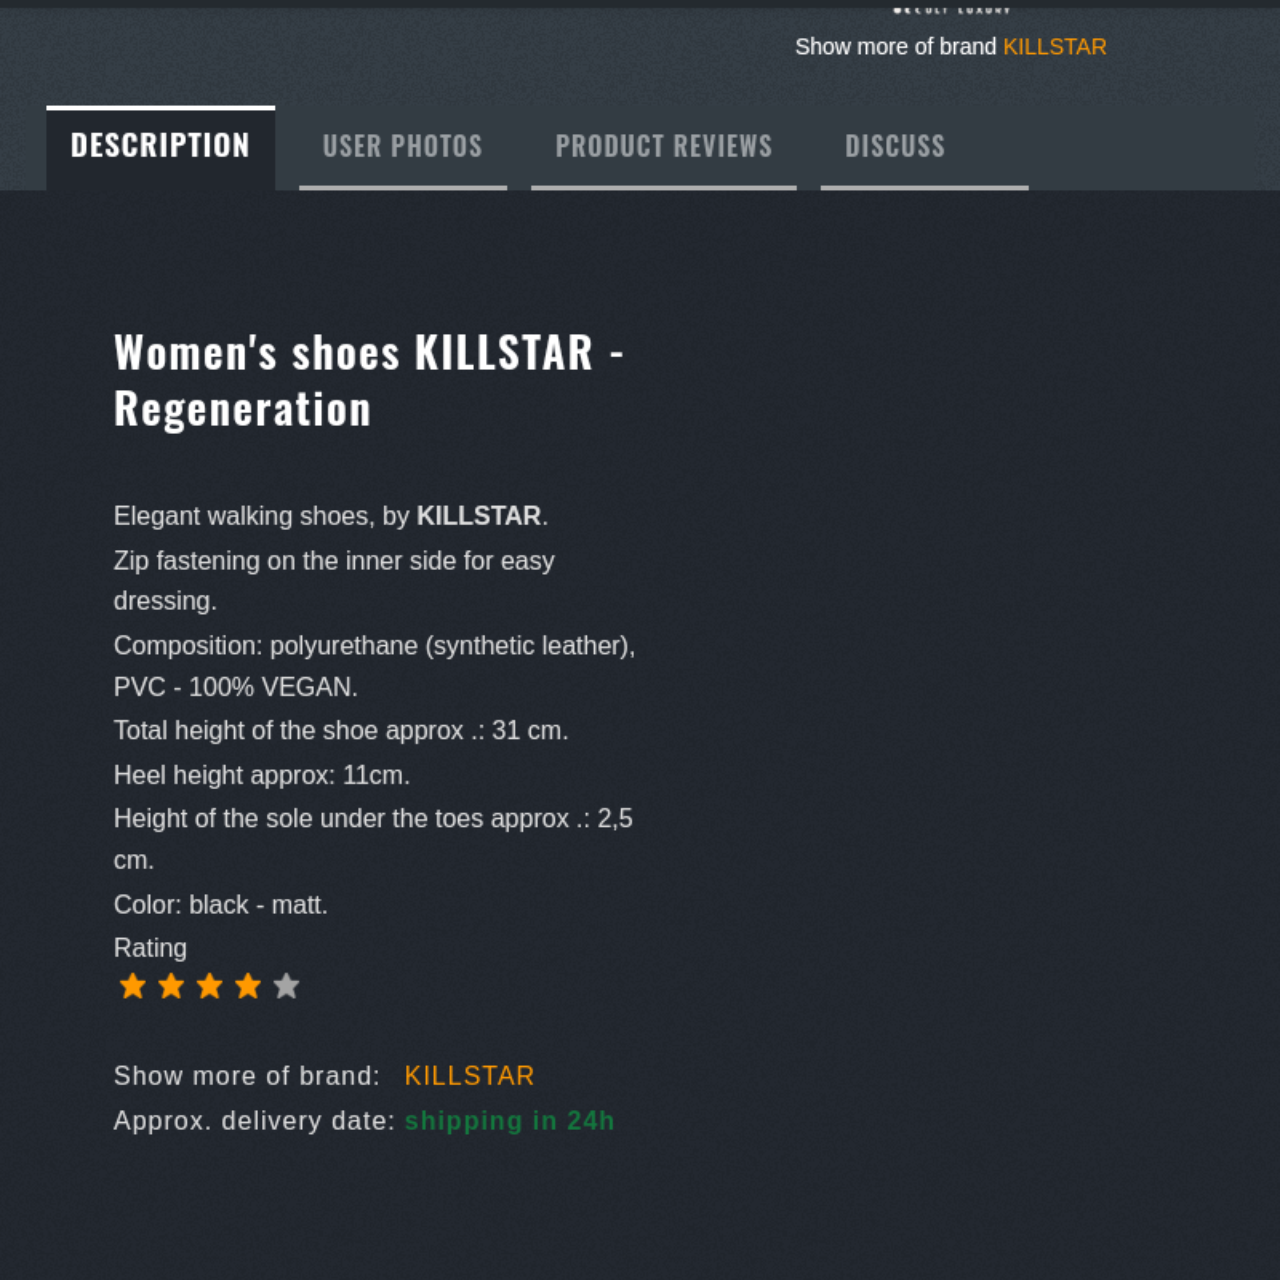Follow the top orange KILLSTAR brand link
The image size is (1280, 1280).
1054,47
